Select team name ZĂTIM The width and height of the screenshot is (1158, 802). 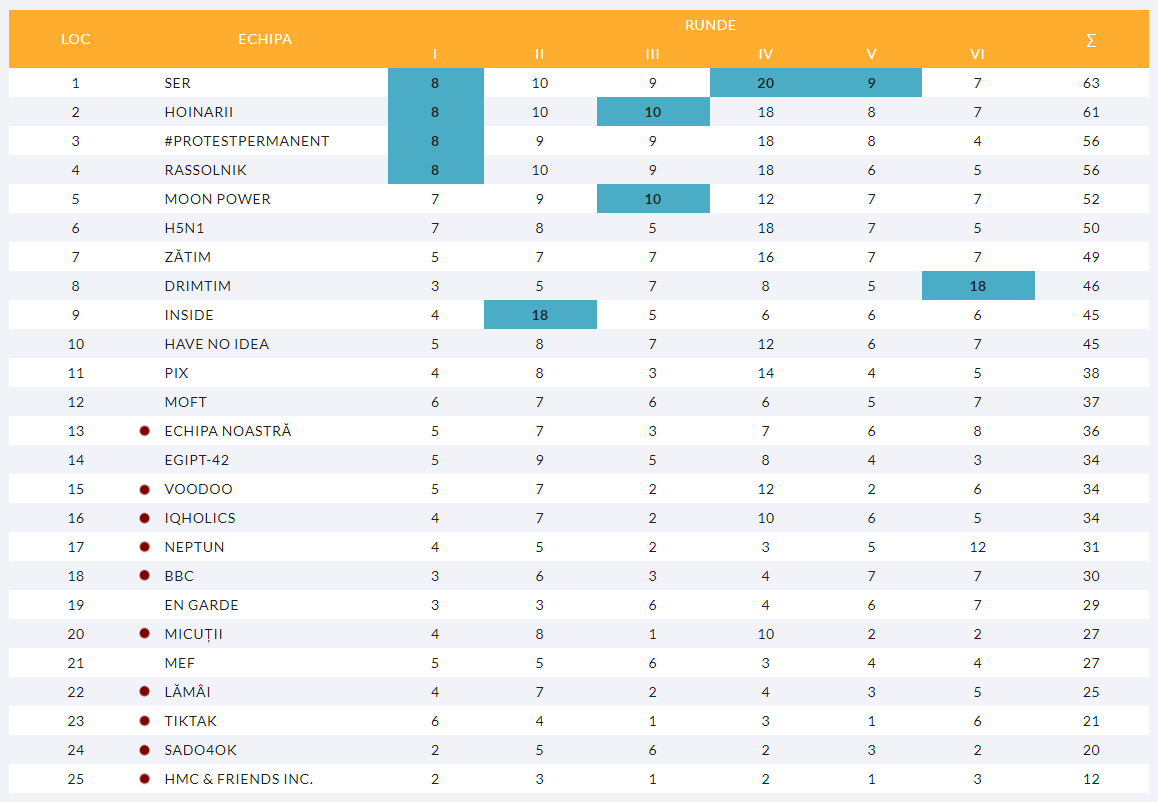pyautogui.click(x=188, y=257)
